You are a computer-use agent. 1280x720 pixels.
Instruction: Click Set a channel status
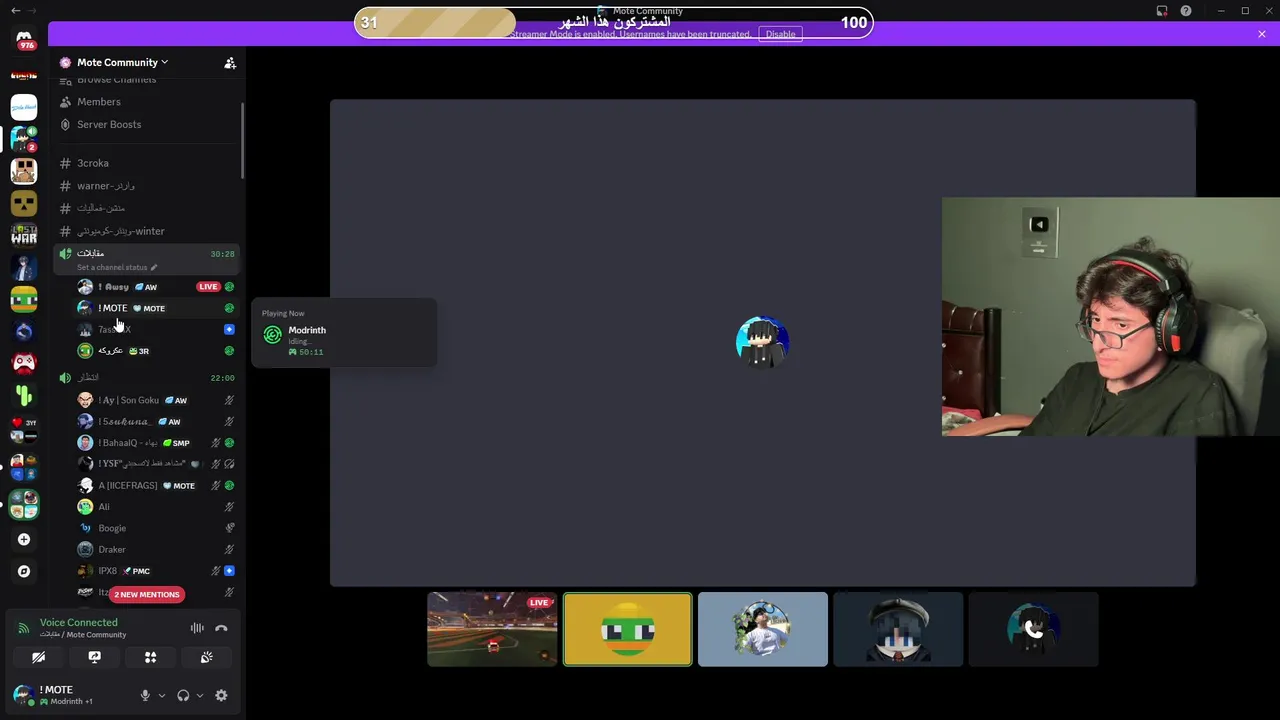click(112, 267)
